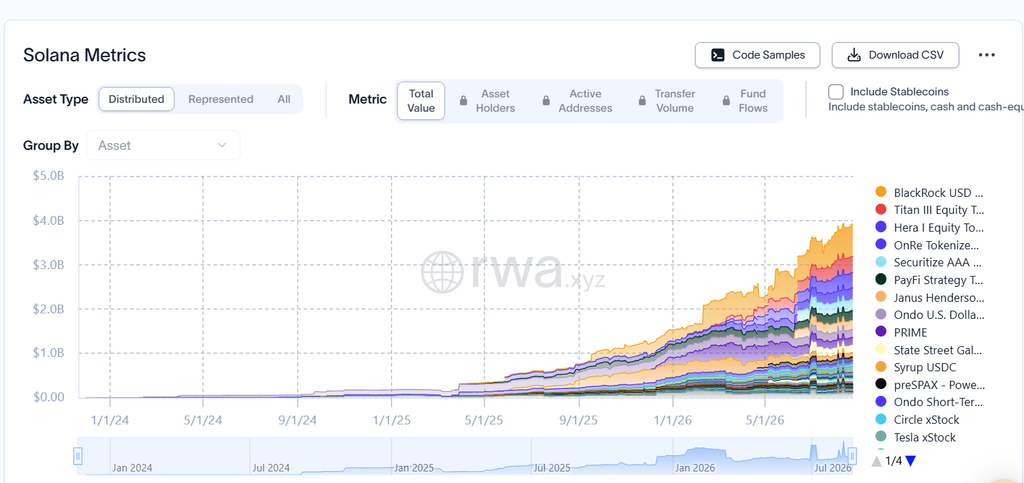Toggle Ondo U.S. Dollar legend series
Screen dimensions: 1024x483
point(929,315)
